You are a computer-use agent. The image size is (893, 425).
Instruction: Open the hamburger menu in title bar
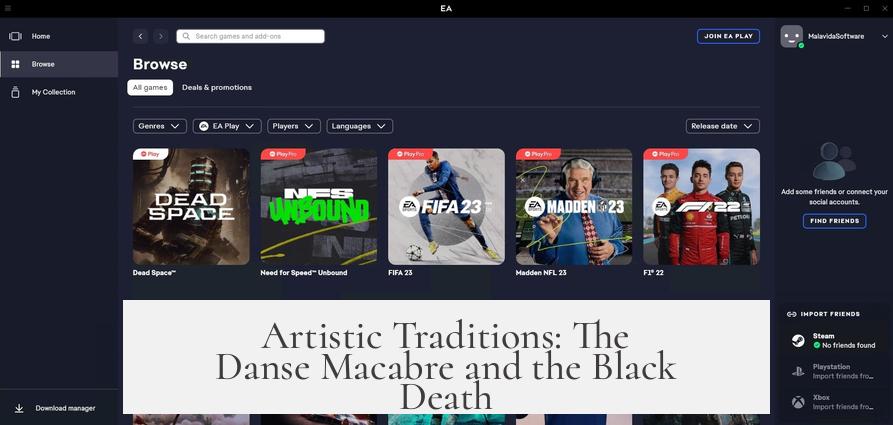tap(7, 9)
